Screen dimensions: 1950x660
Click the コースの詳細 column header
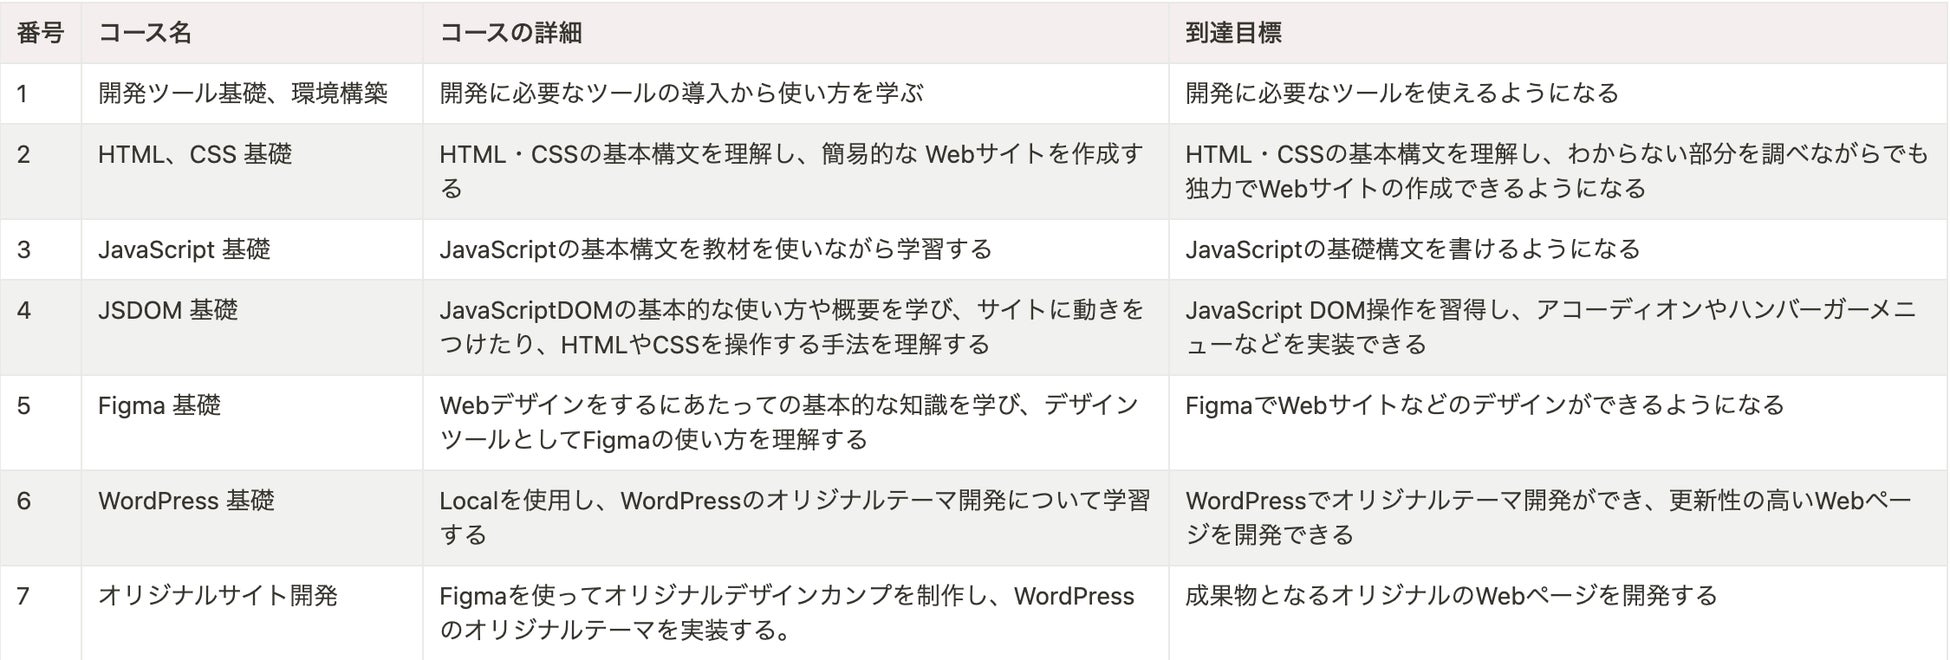point(511,33)
